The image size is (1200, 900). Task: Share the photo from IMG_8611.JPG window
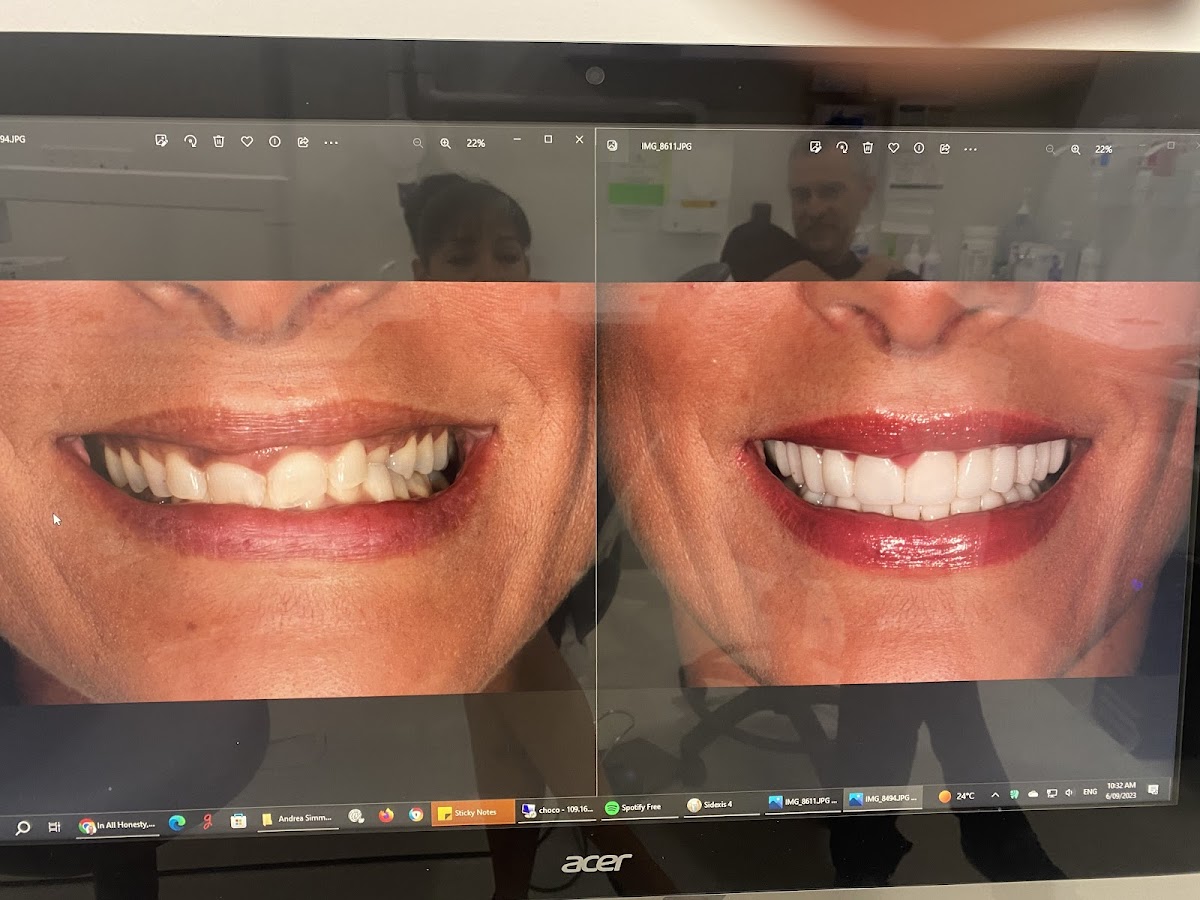(944, 148)
